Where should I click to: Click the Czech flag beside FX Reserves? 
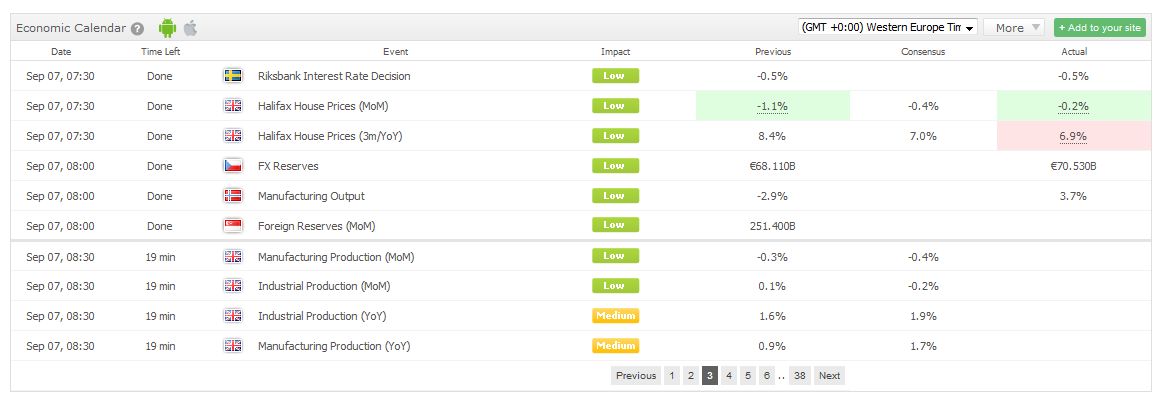click(x=233, y=166)
